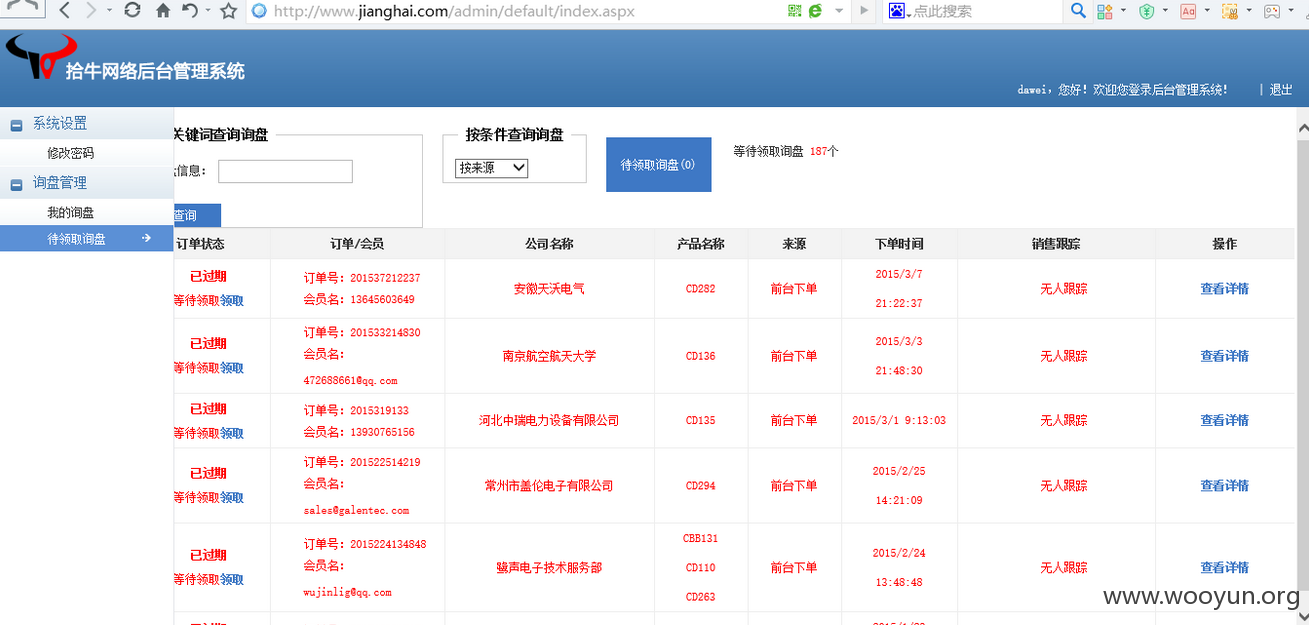View details for 安徽天沃电气 order
Viewport: 1309px width, 625px height.
coord(1224,288)
